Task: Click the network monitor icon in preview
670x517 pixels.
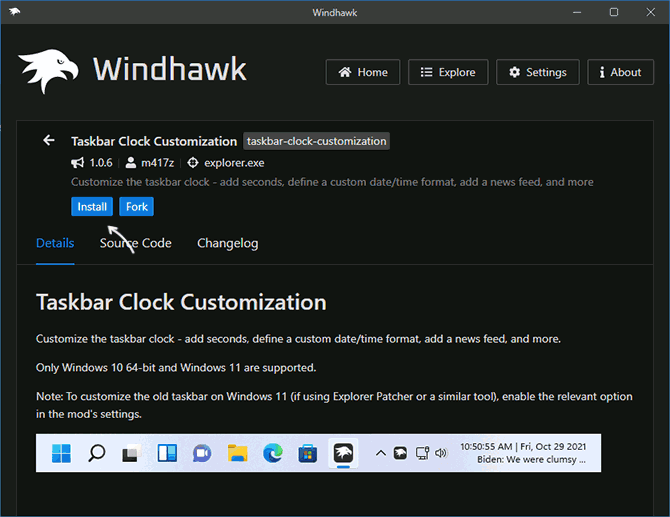Action: point(422,453)
